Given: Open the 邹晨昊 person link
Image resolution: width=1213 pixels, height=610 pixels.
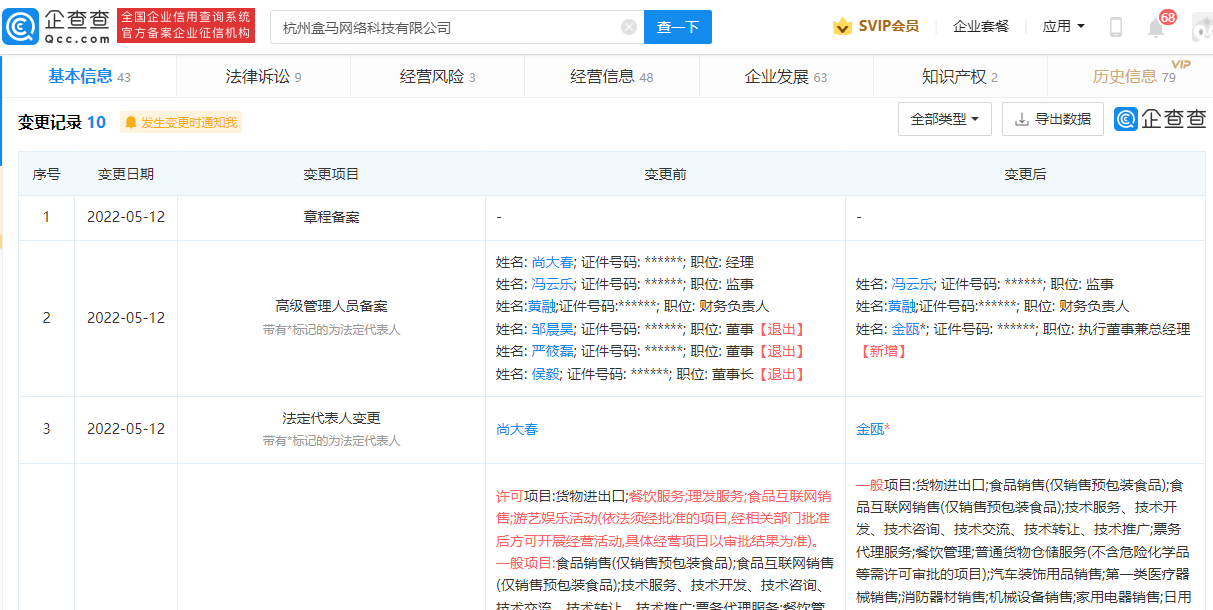Looking at the screenshot, I should (552, 329).
